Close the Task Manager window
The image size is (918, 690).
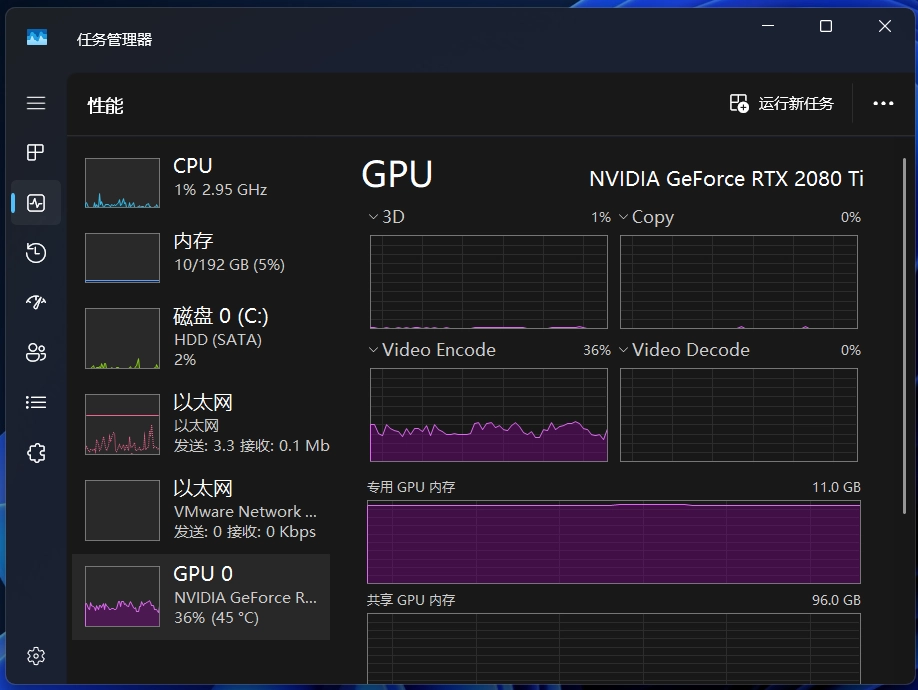point(885,26)
